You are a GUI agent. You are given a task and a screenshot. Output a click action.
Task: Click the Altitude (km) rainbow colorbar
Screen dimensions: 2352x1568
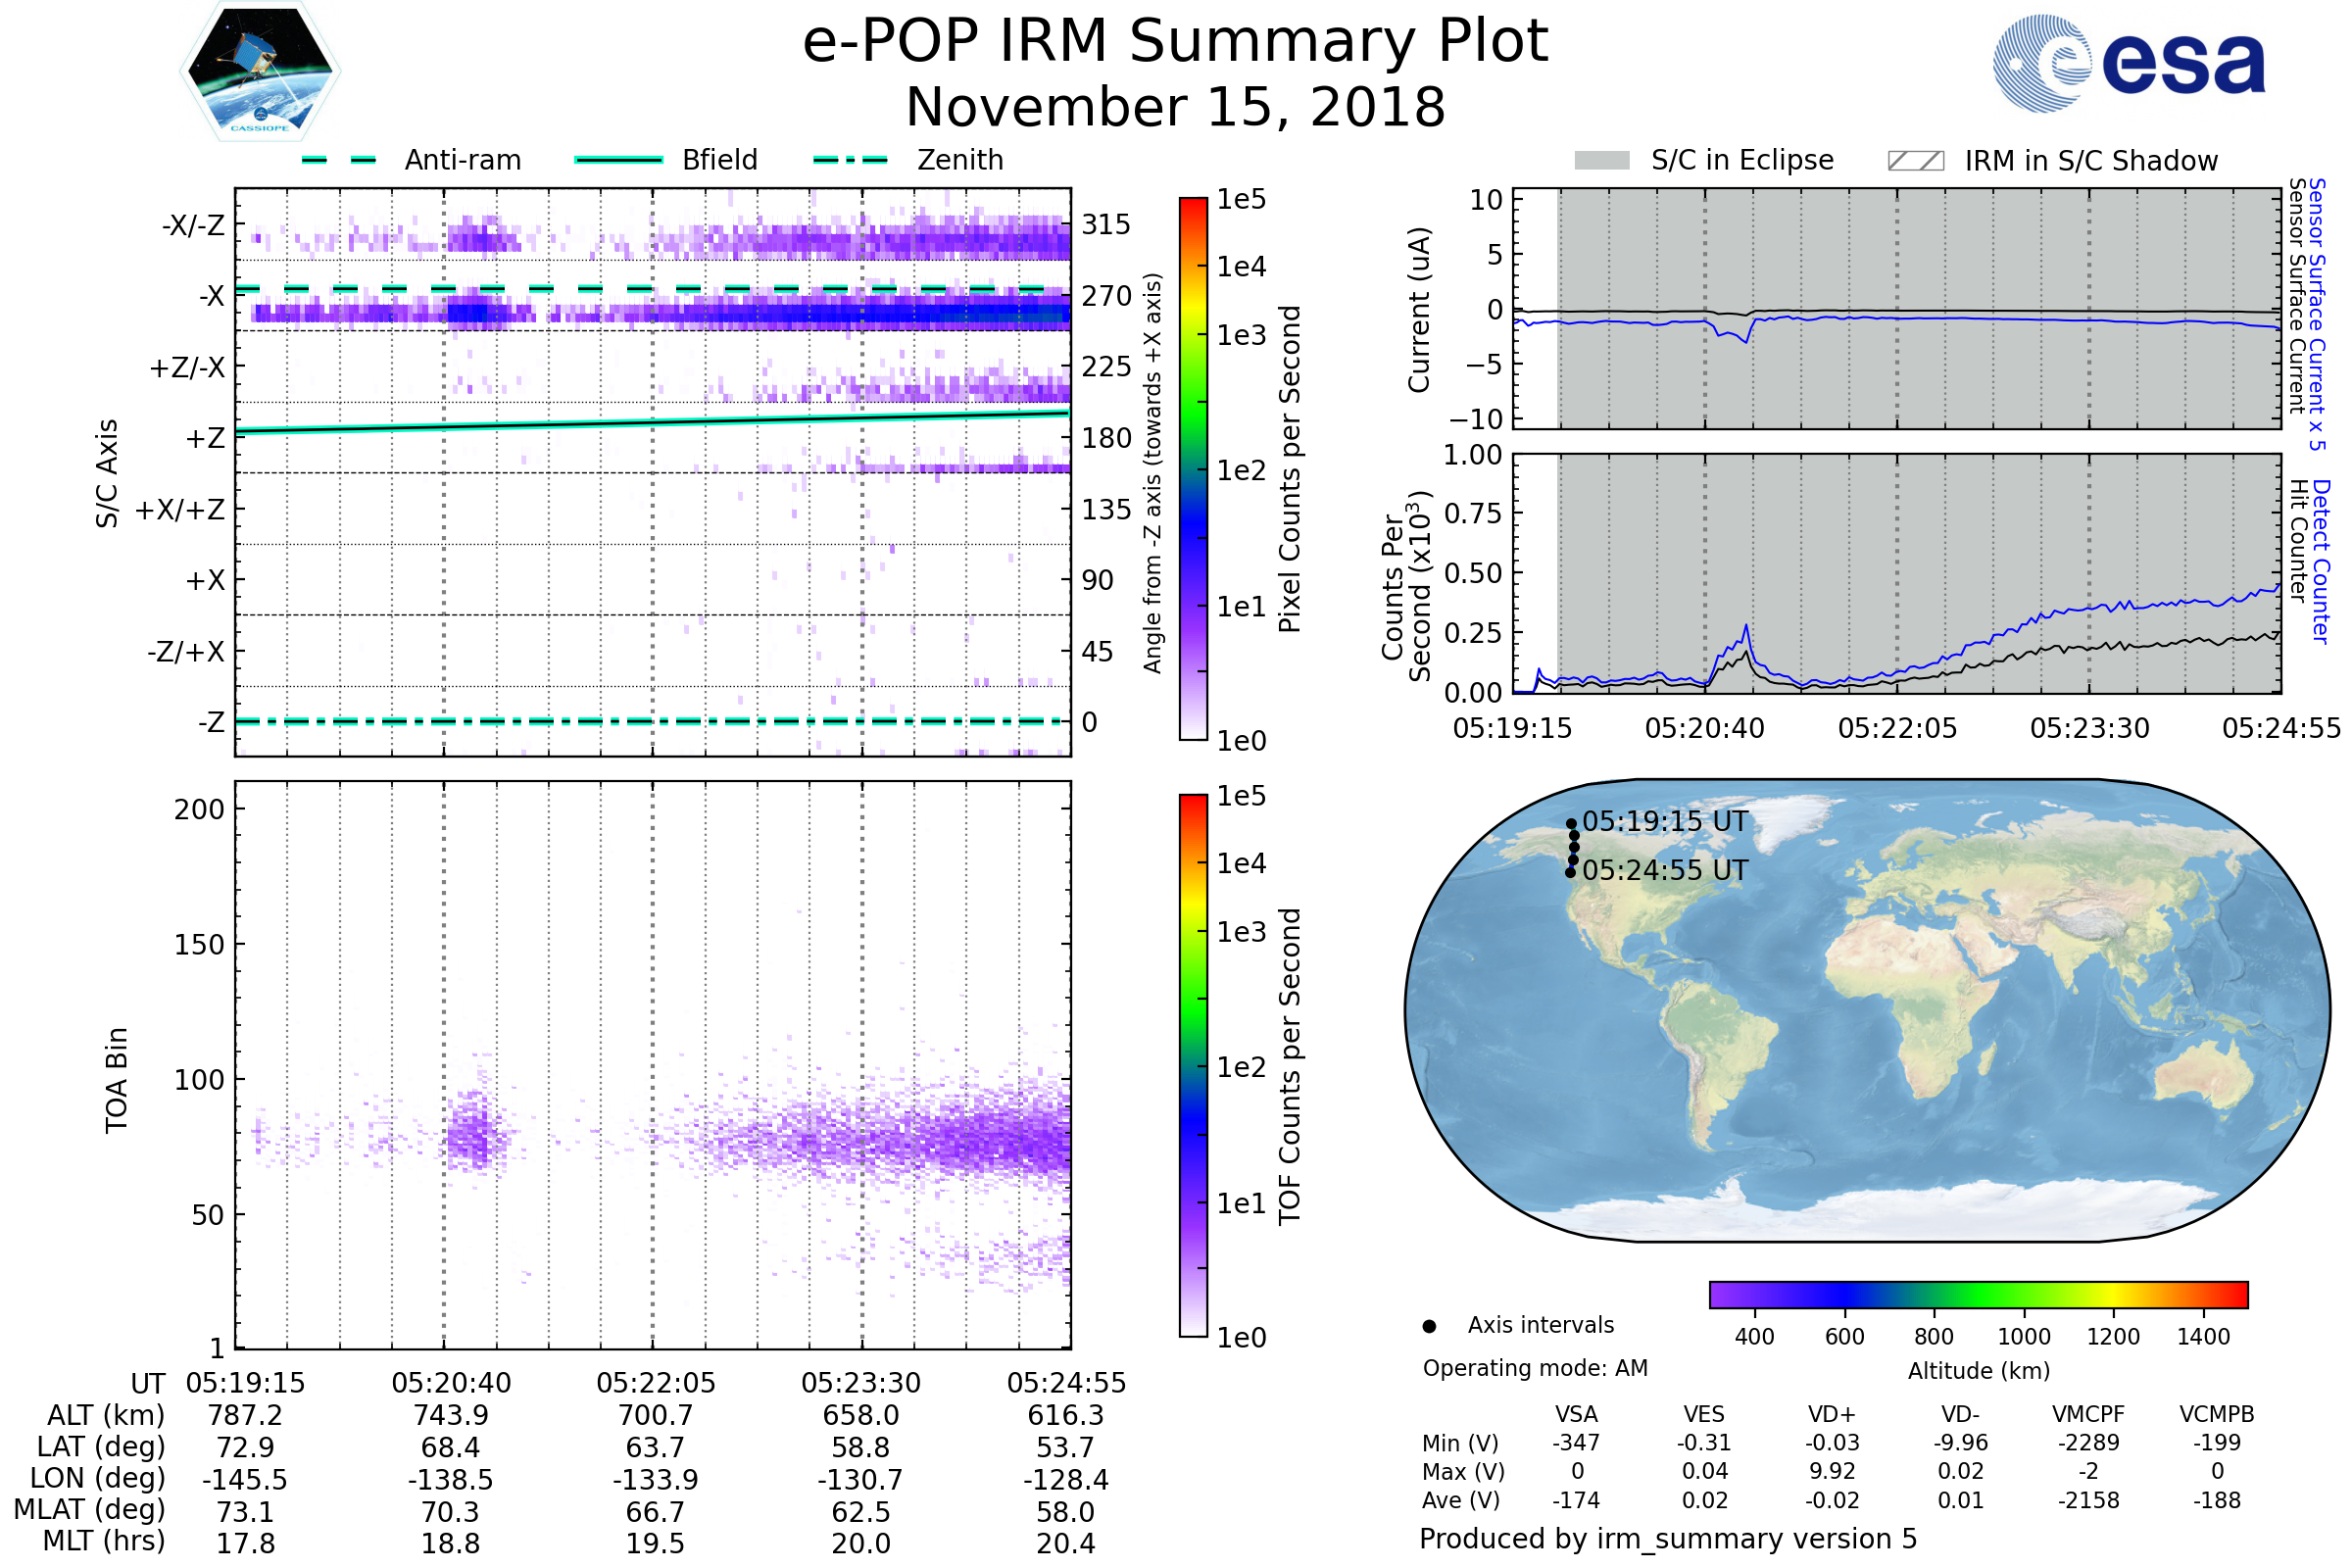click(1978, 1294)
